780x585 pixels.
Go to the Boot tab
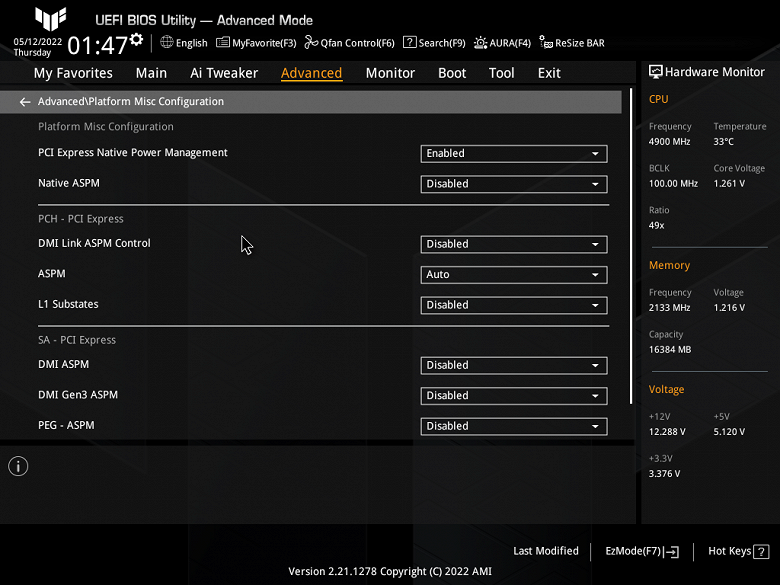(452, 73)
